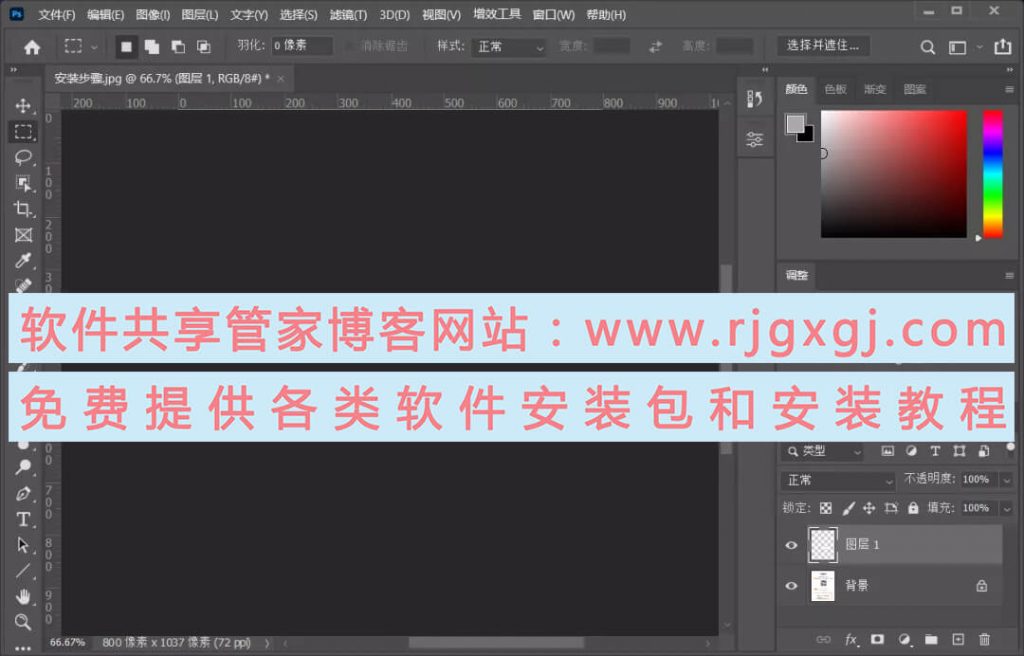Open the Search magnifier in options bar
The height and width of the screenshot is (656, 1024).
pos(927,47)
